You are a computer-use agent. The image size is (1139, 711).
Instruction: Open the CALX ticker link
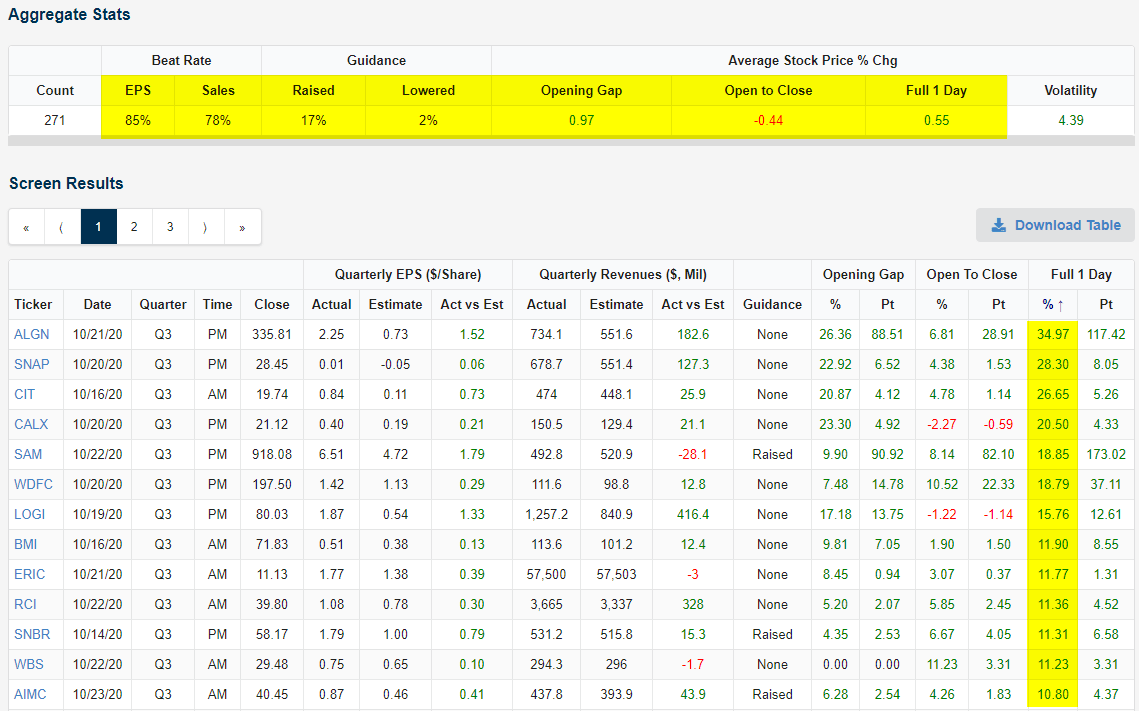point(31,424)
